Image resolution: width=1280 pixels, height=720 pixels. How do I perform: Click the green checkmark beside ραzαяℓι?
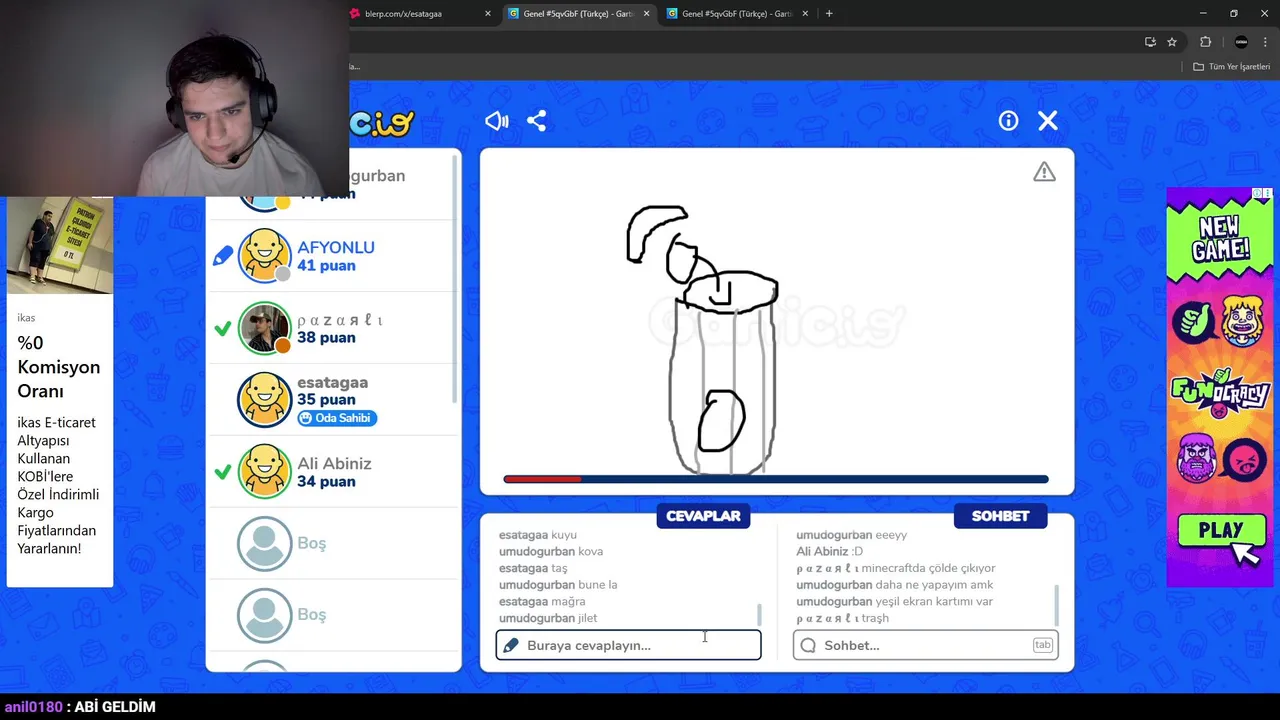pos(223,328)
